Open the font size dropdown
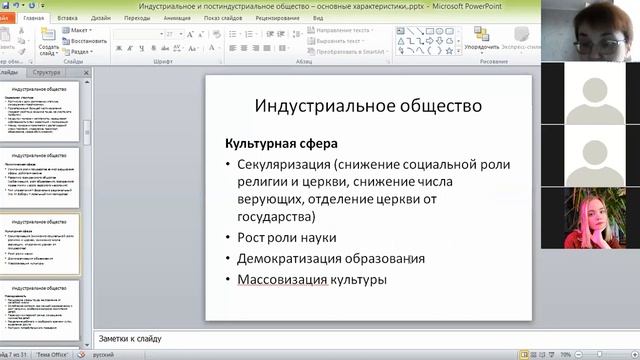Image resolution: width=640 pixels, height=360 pixels. coord(181,34)
